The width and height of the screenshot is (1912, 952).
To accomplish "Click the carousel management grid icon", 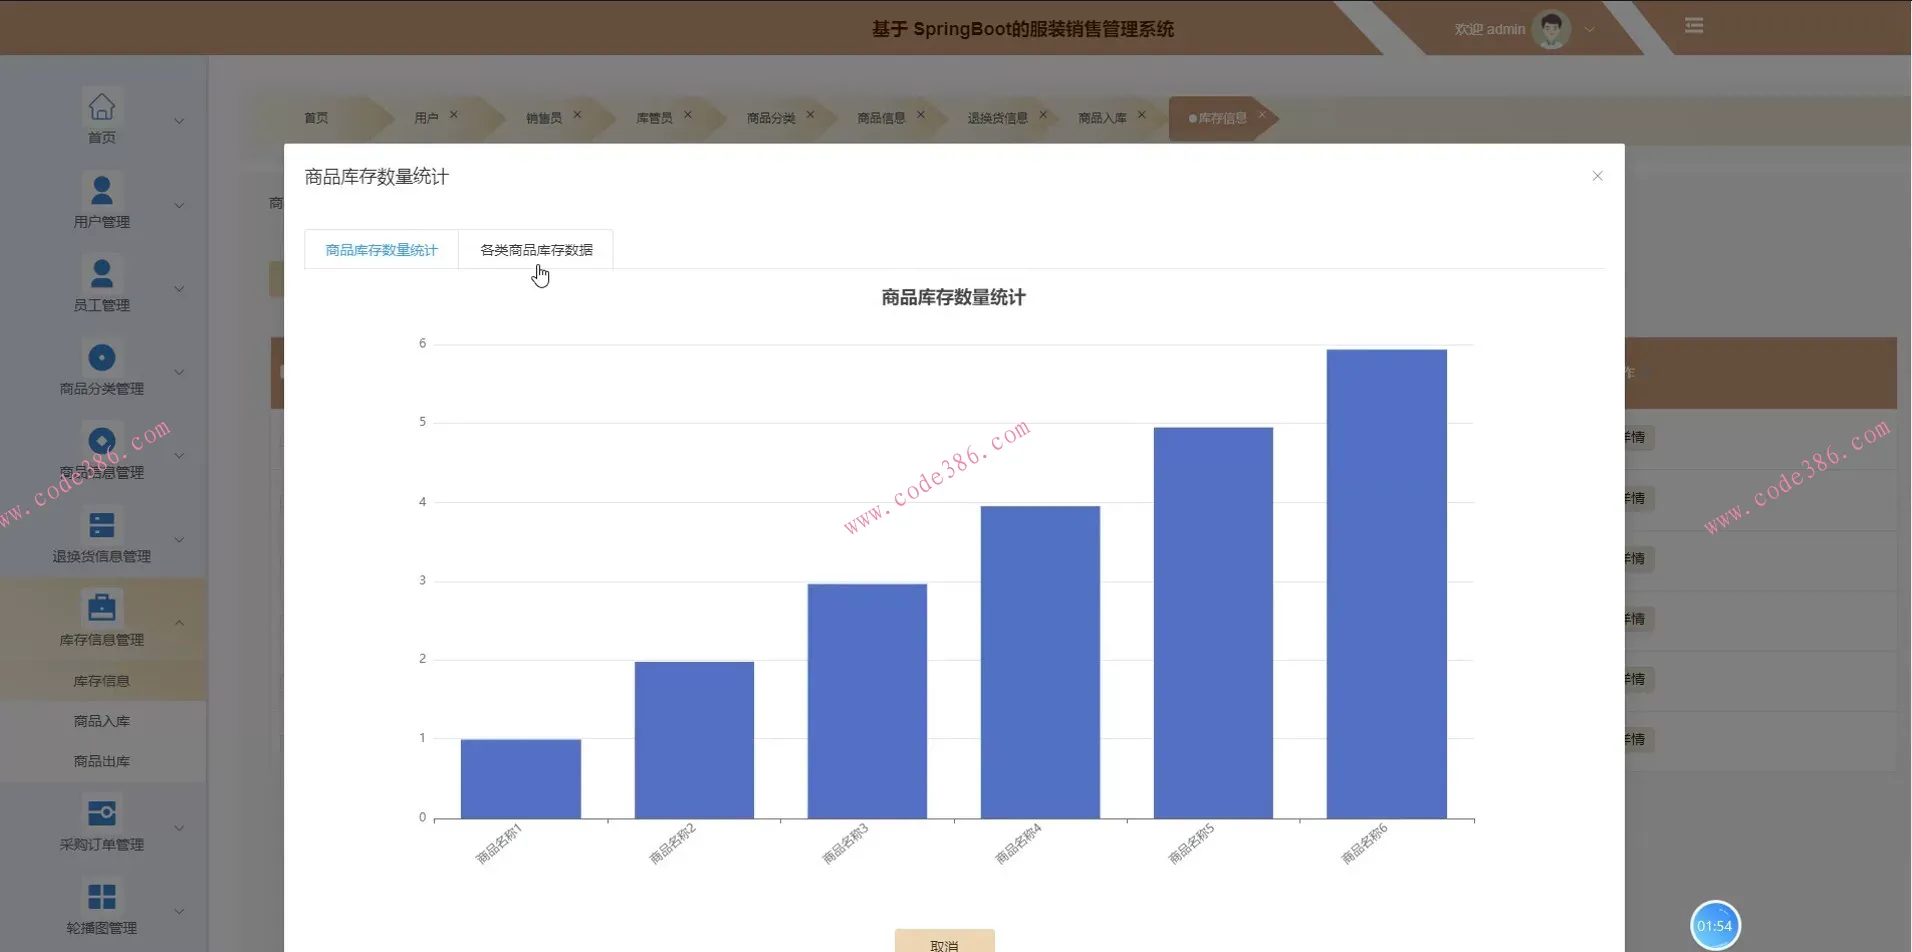I will tap(101, 896).
